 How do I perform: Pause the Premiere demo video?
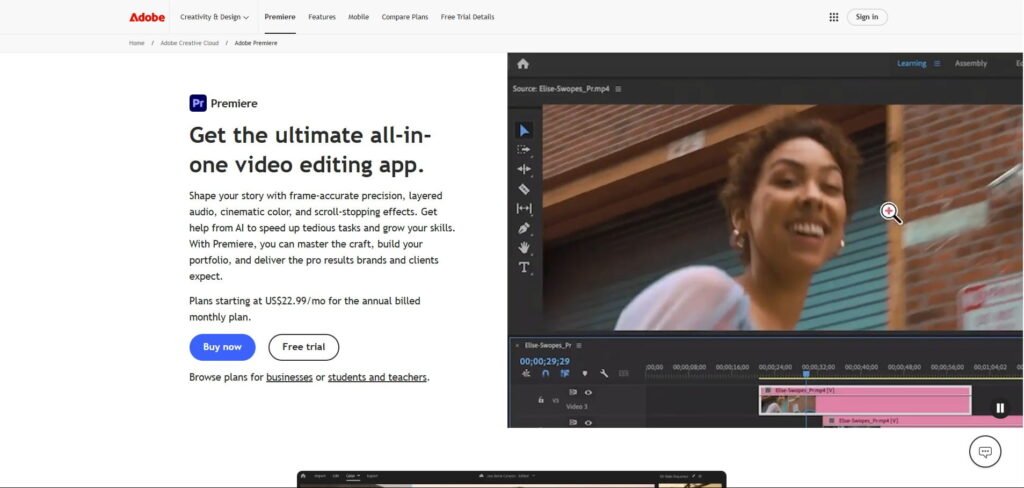point(1000,408)
